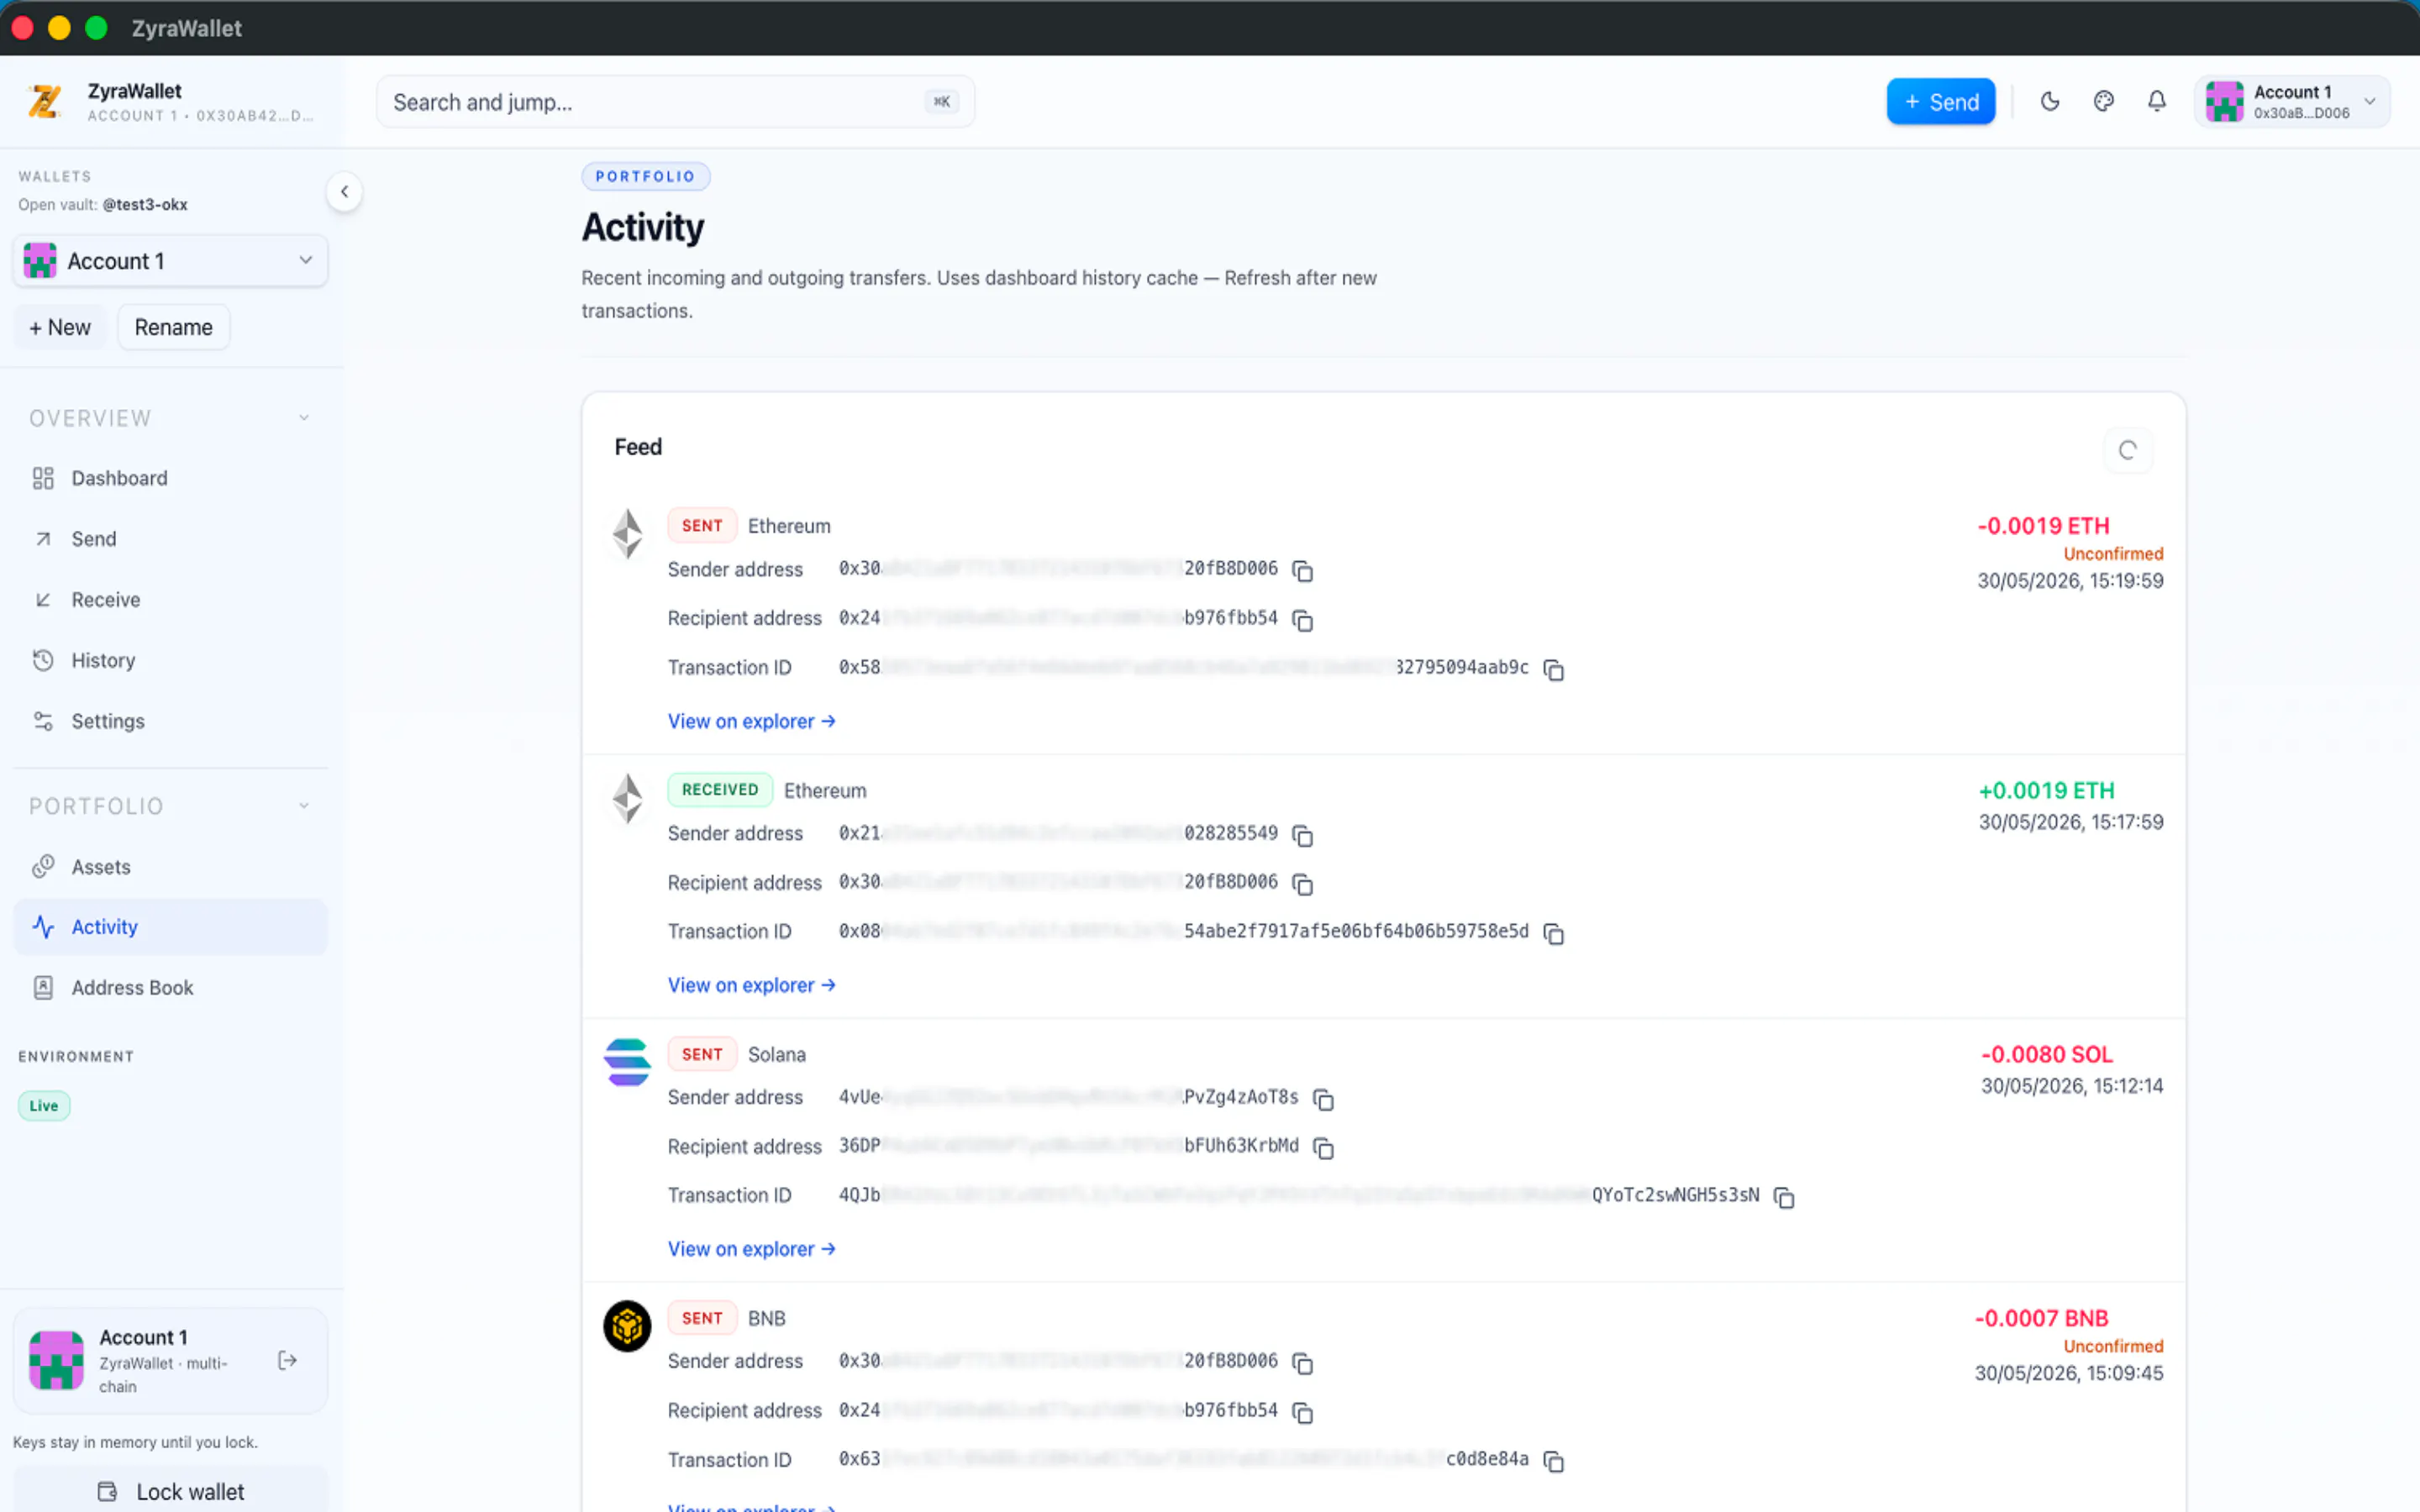Select Activity in sidebar
This screenshot has width=2420, height=1512.
[170, 927]
